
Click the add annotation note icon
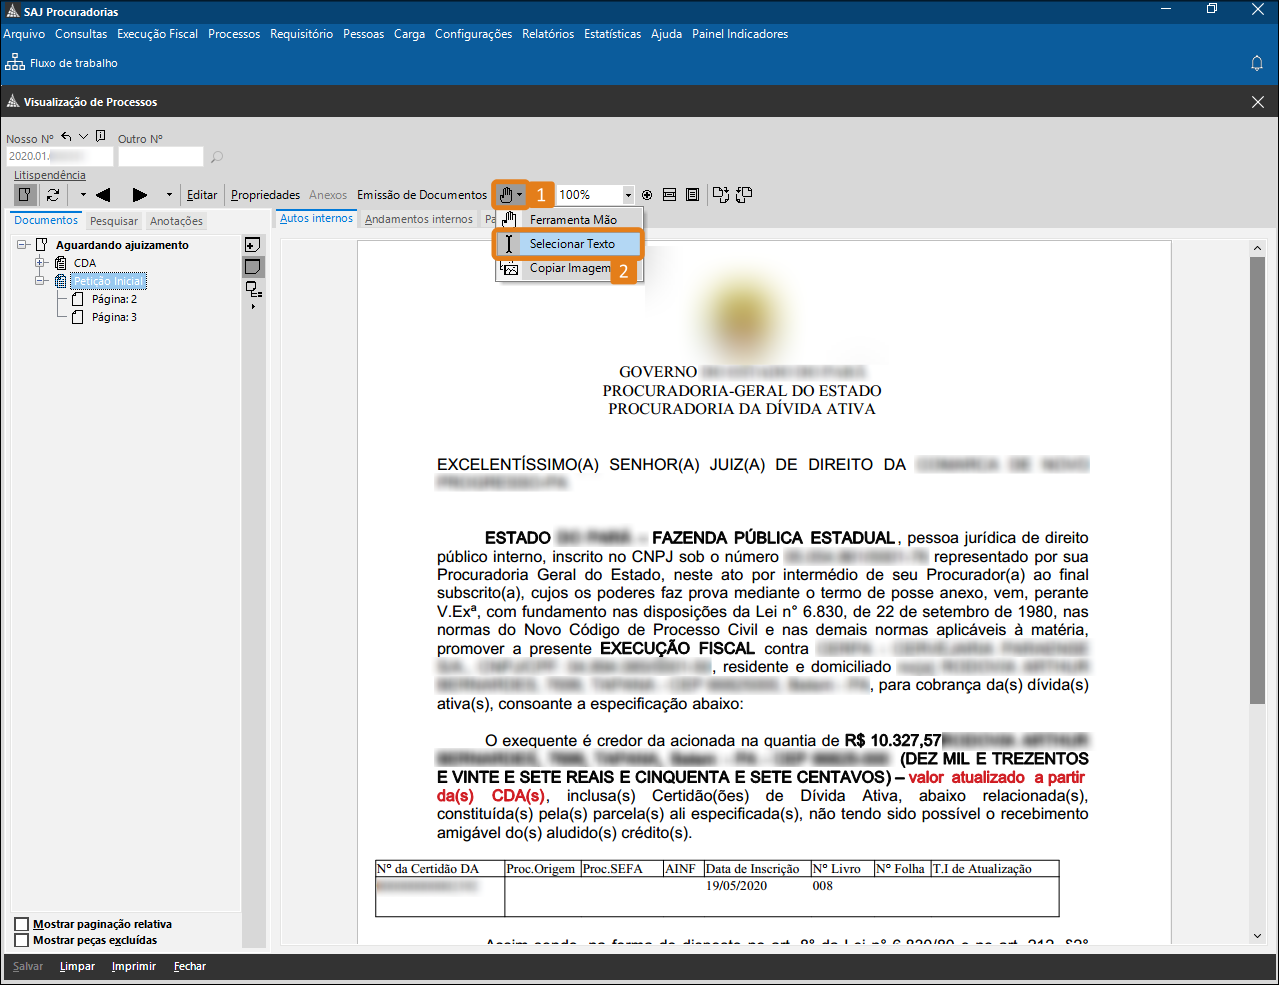(x=253, y=245)
